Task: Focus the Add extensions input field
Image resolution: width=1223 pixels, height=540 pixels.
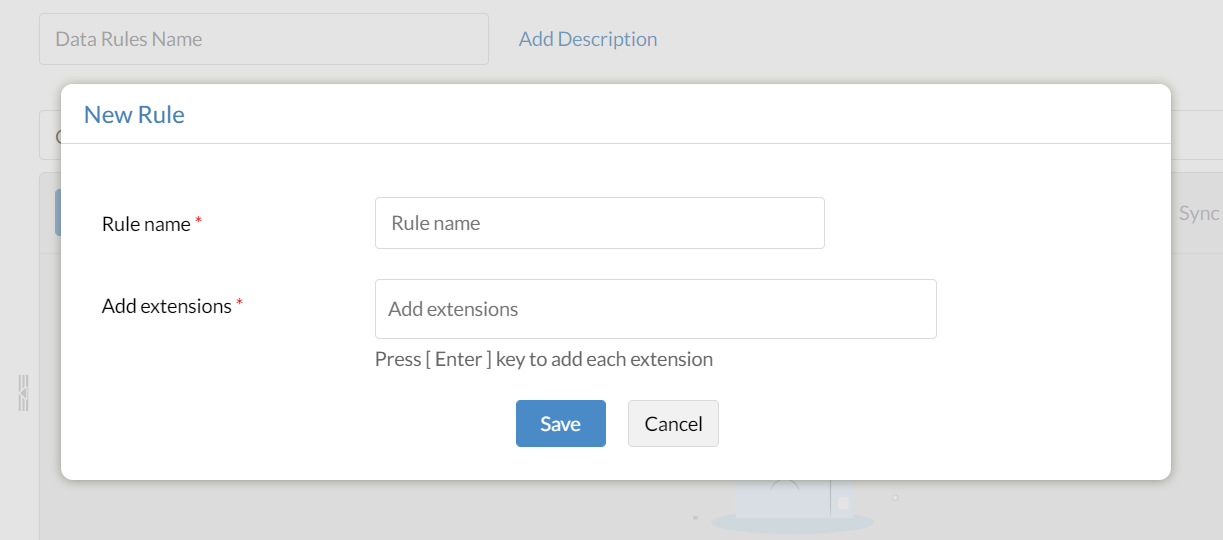Action: pyautogui.click(x=655, y=309)
